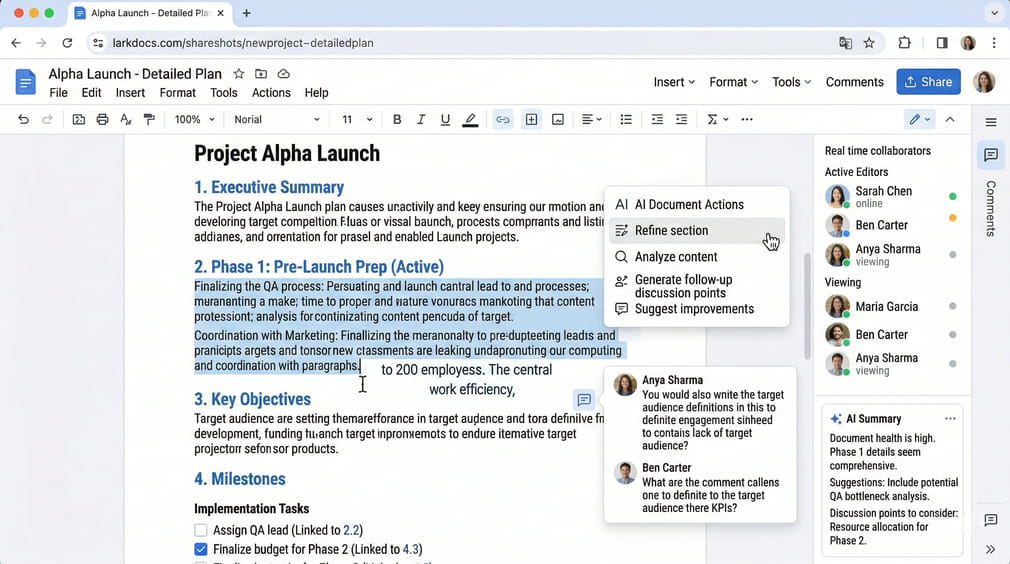
Task: Click the insert image icon
Action: click(558, 119)
